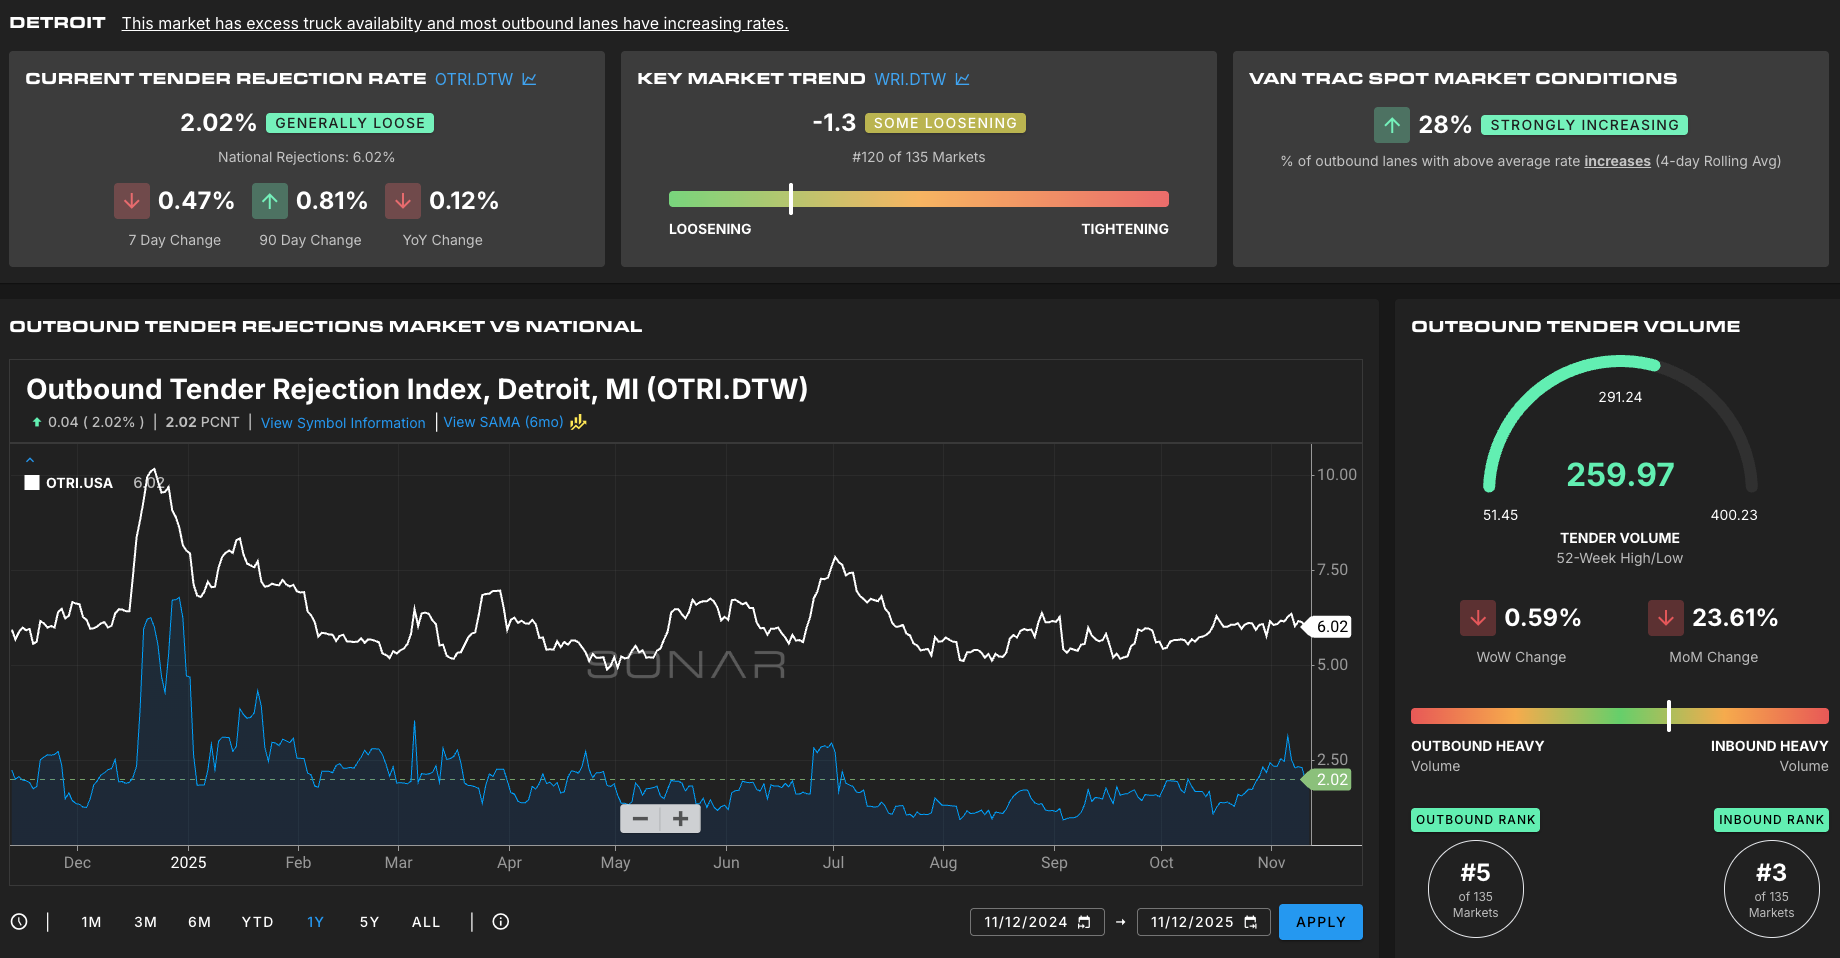Open the info icon beside ALL
The width and height of the screenshot is (1840, 958).
[501, 922]
